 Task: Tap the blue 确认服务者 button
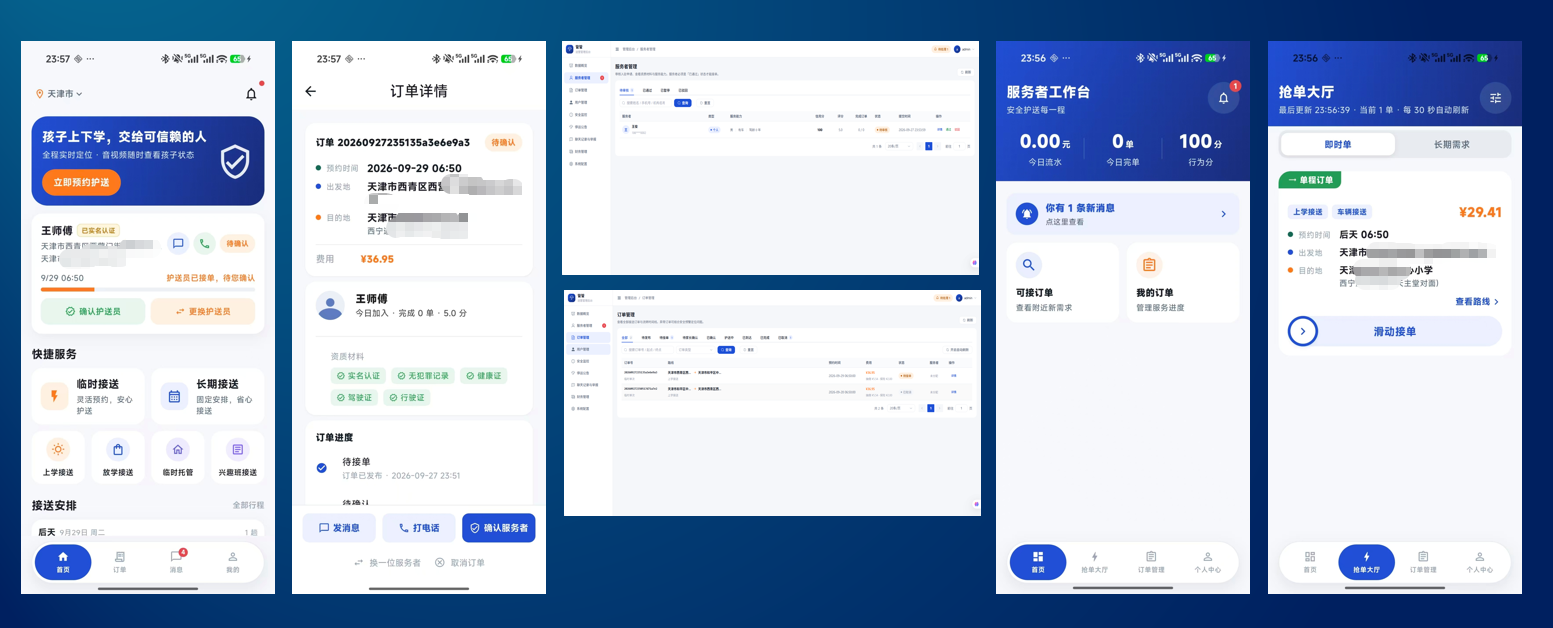(498, 528)
